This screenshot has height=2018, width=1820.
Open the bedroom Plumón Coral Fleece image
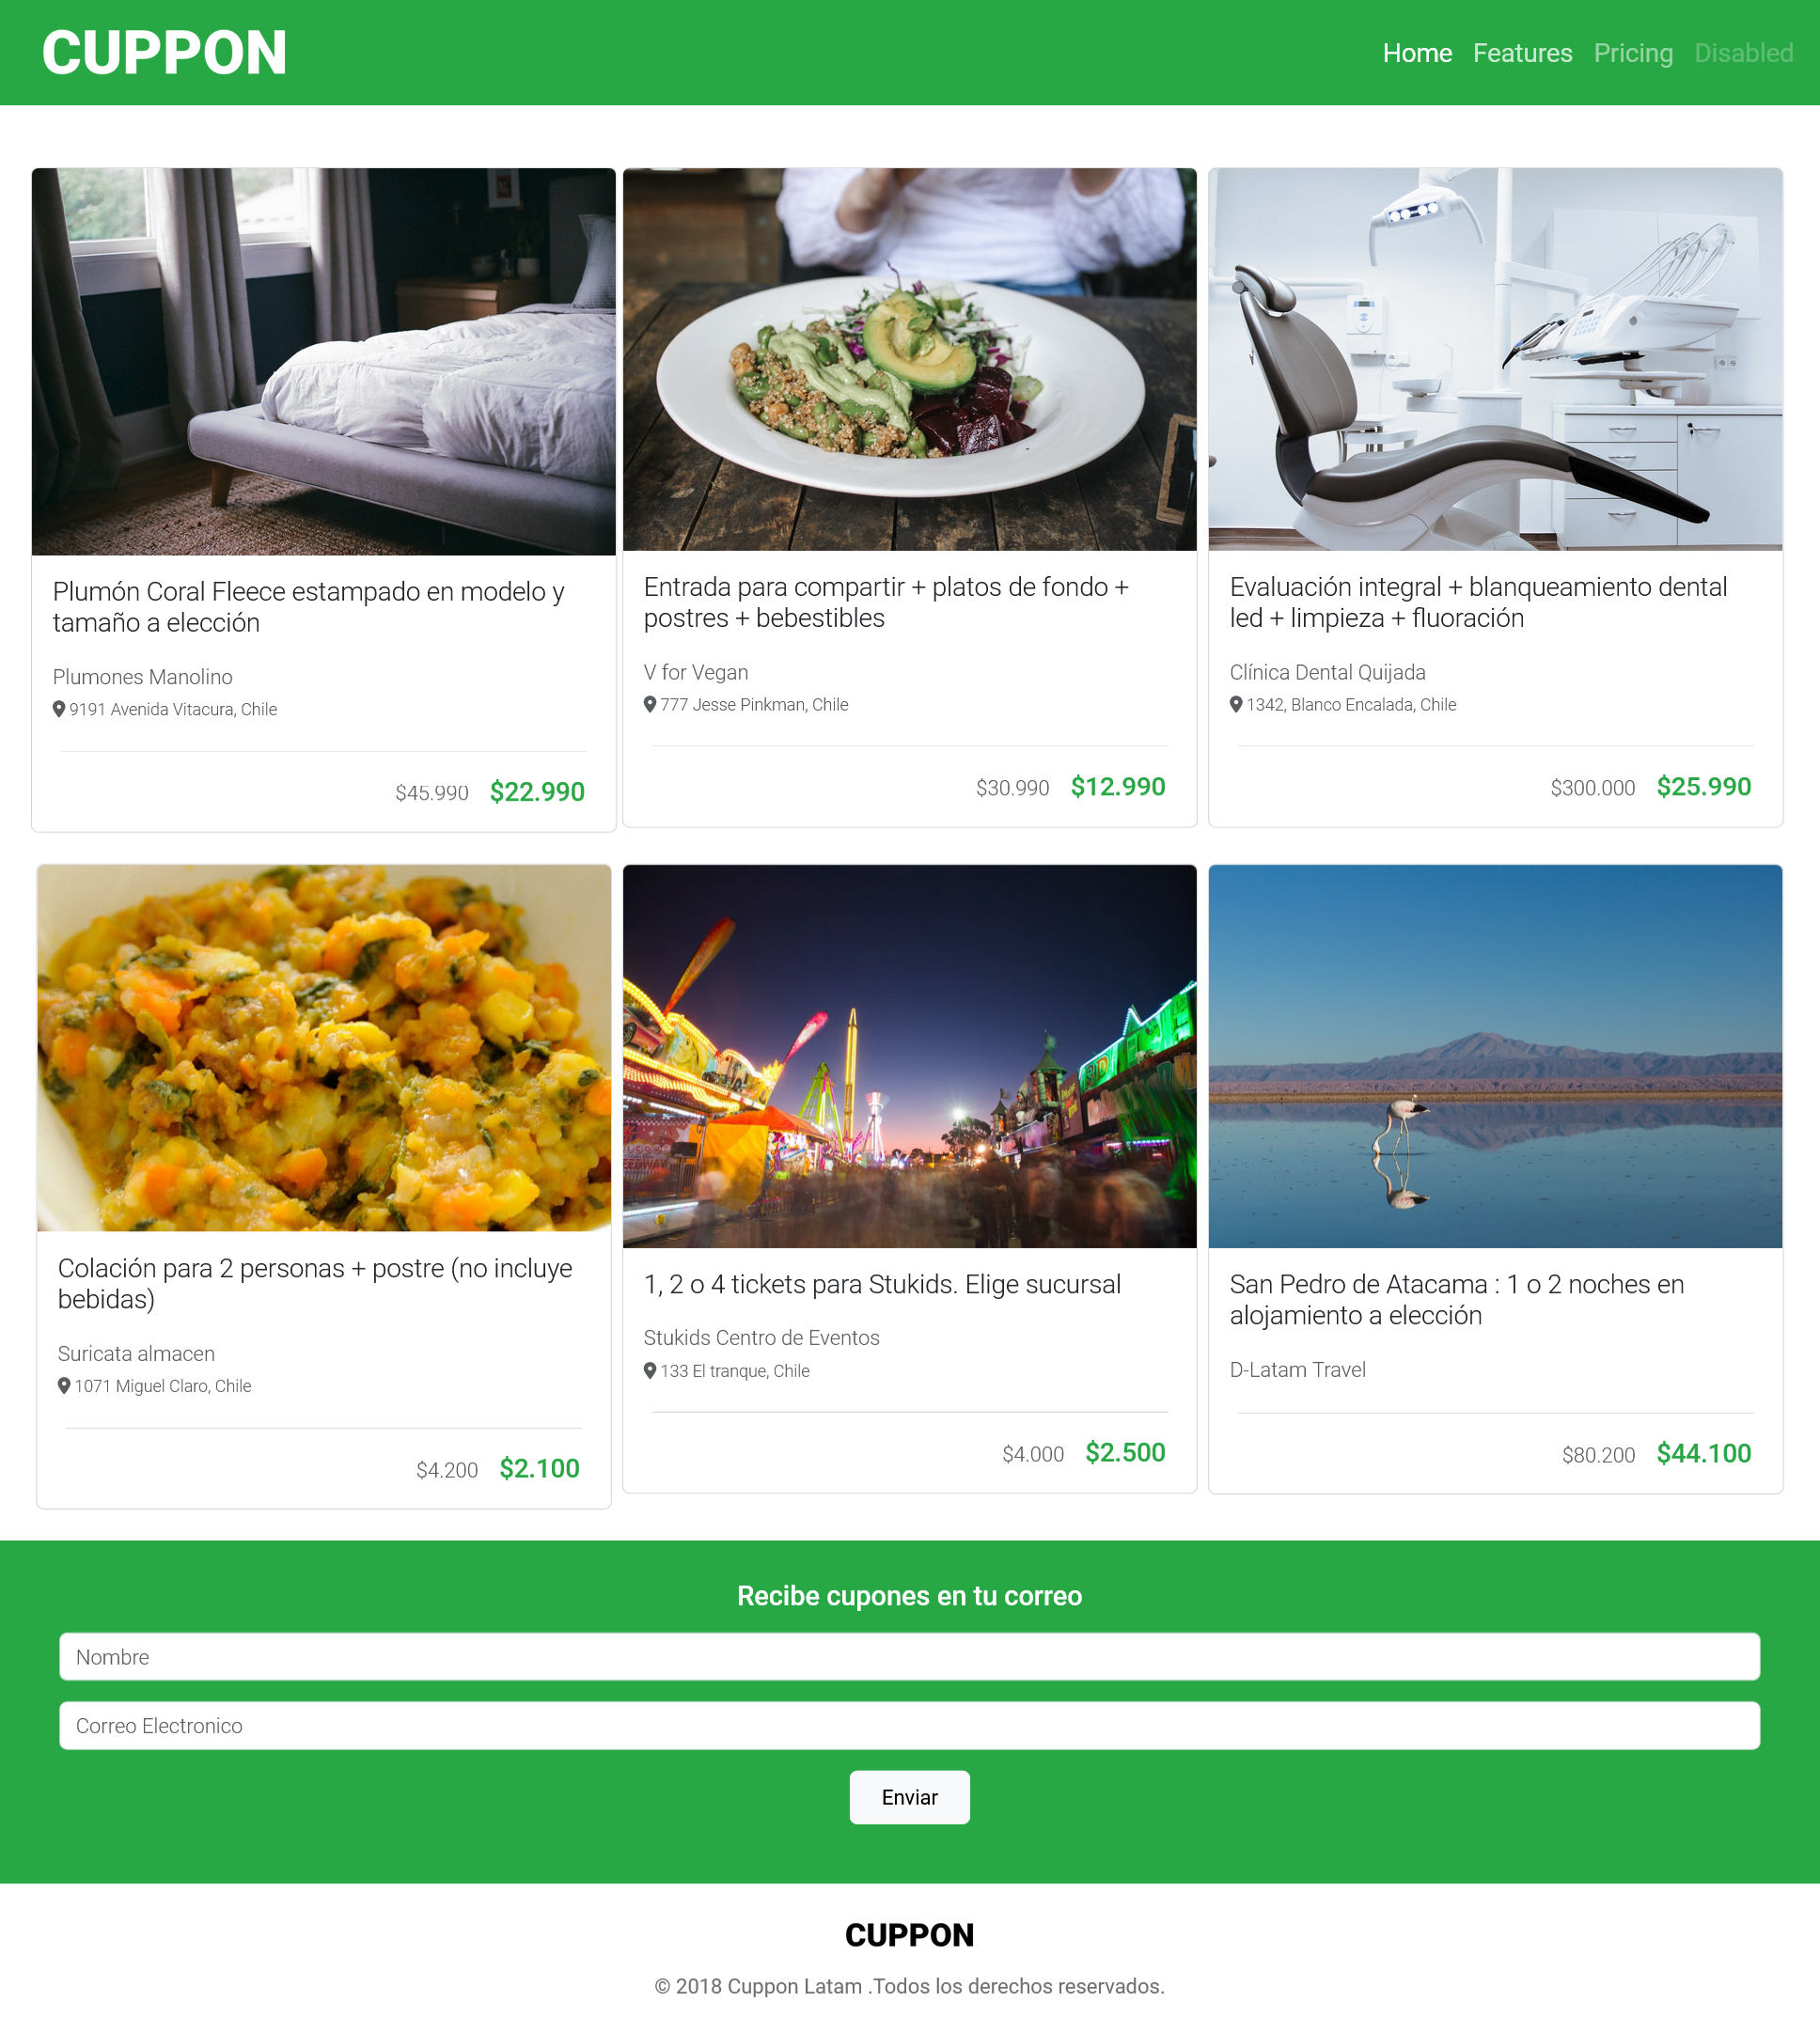(324, 362)
